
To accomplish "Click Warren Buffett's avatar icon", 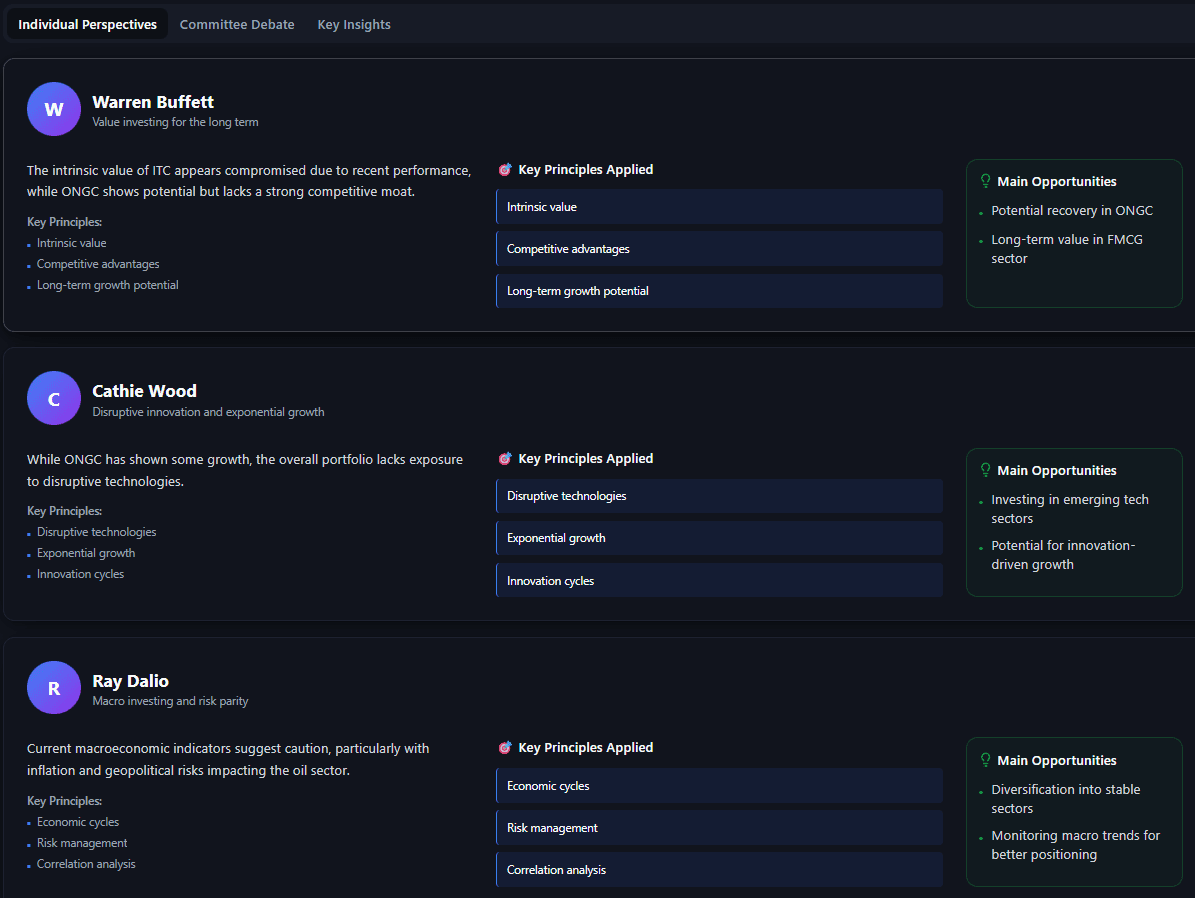I will [x=53, y=109].
